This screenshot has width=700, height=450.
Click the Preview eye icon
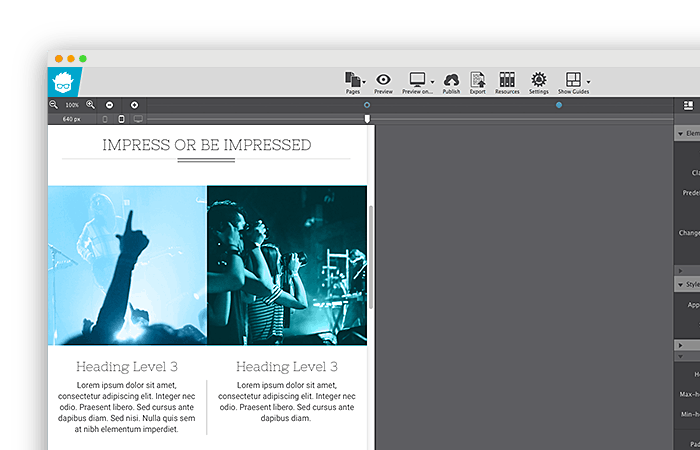pos(383,79)
